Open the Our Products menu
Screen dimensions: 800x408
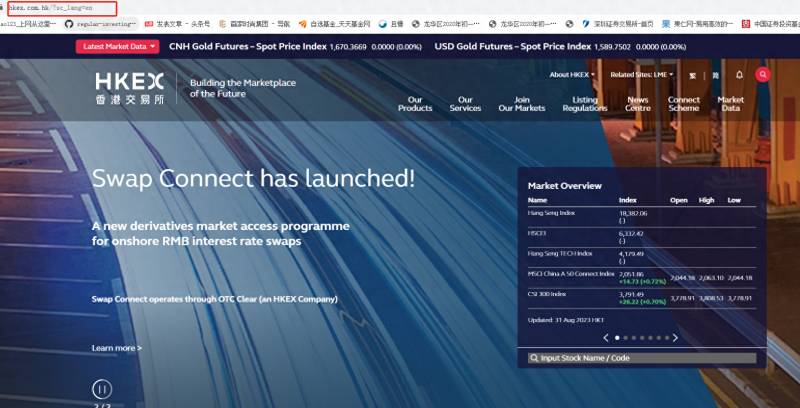[x=415, y=104]
